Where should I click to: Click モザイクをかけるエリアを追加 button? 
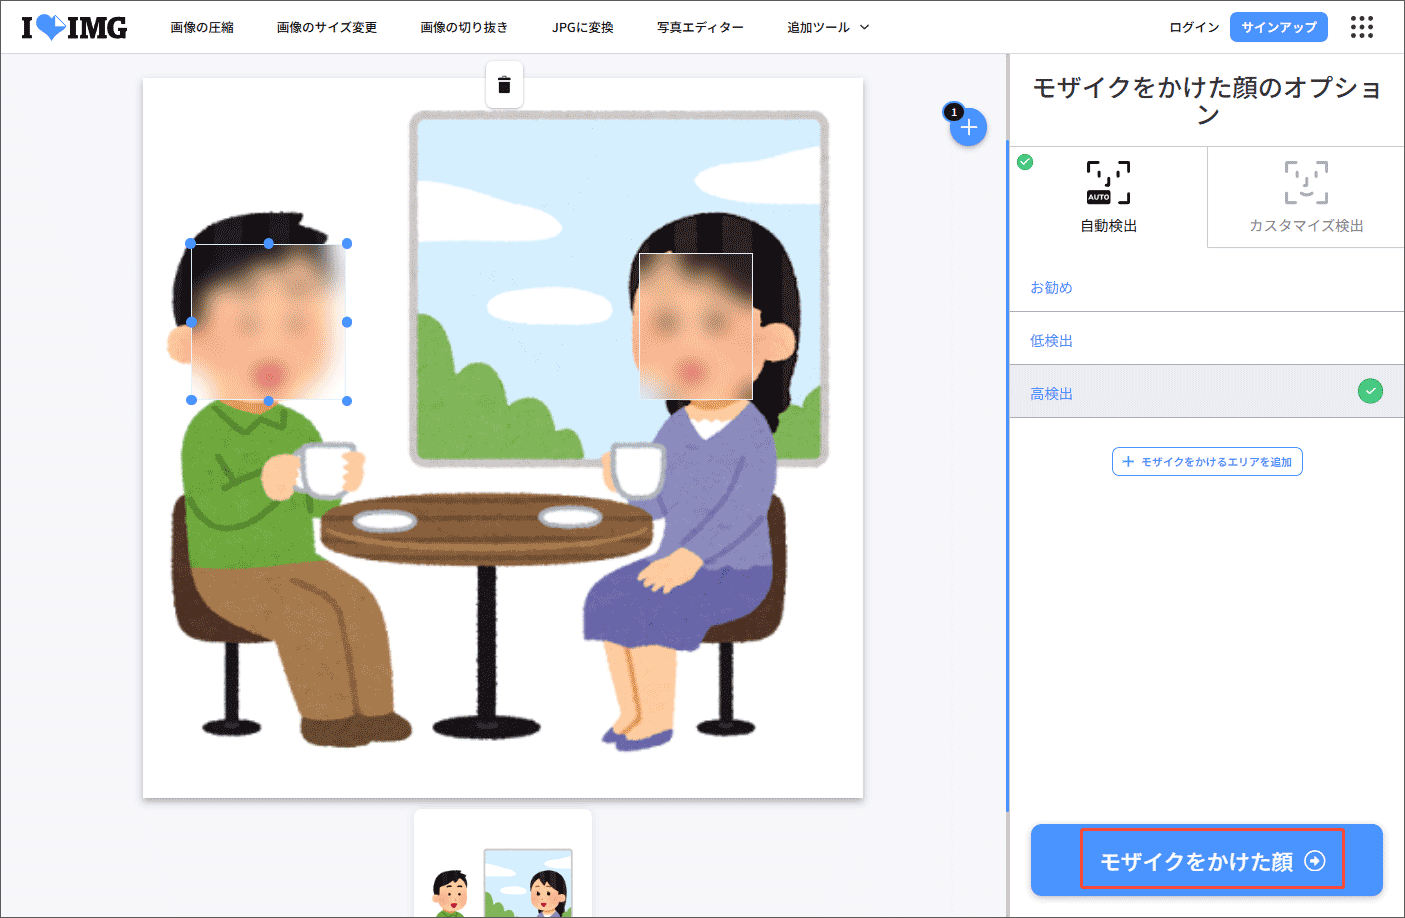[1207, 461]
